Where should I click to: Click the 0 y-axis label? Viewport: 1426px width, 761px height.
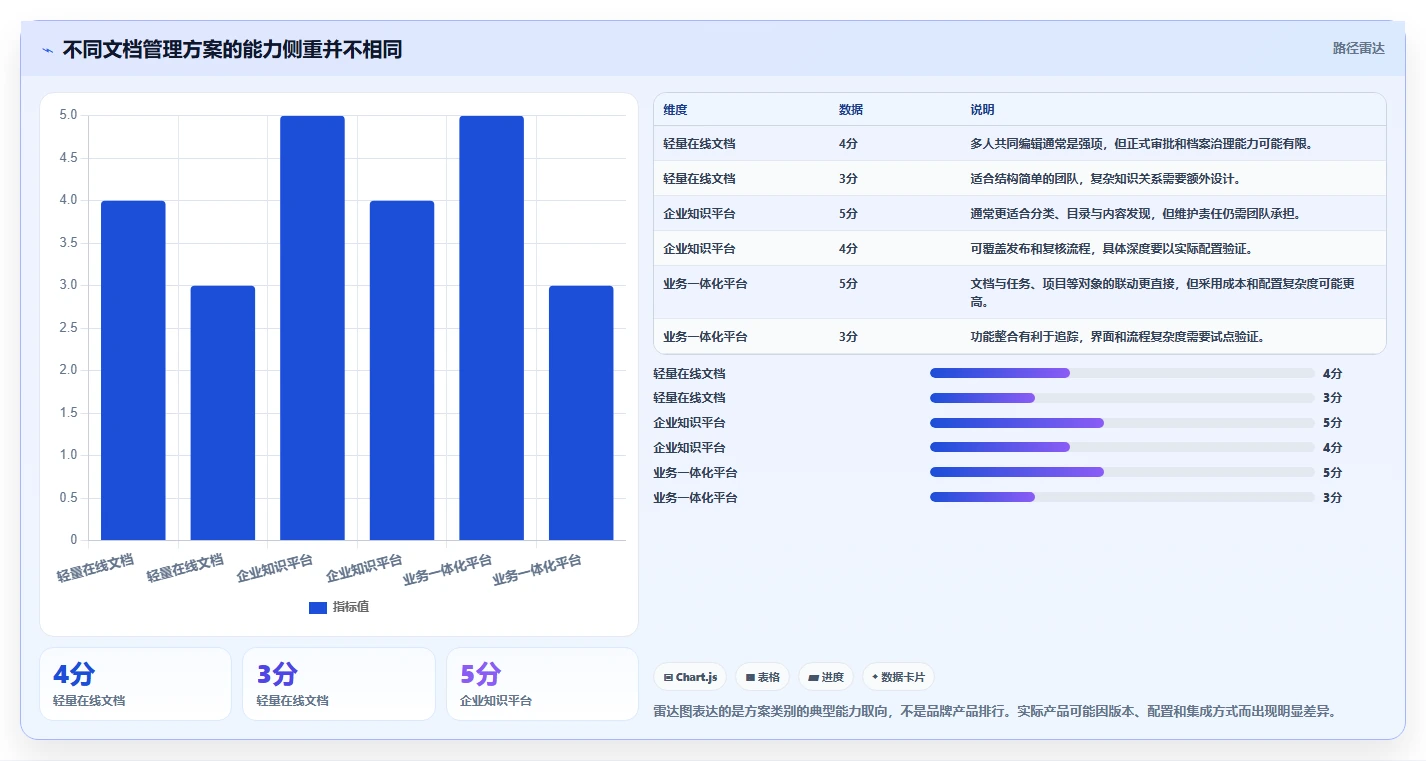(73, 540)
